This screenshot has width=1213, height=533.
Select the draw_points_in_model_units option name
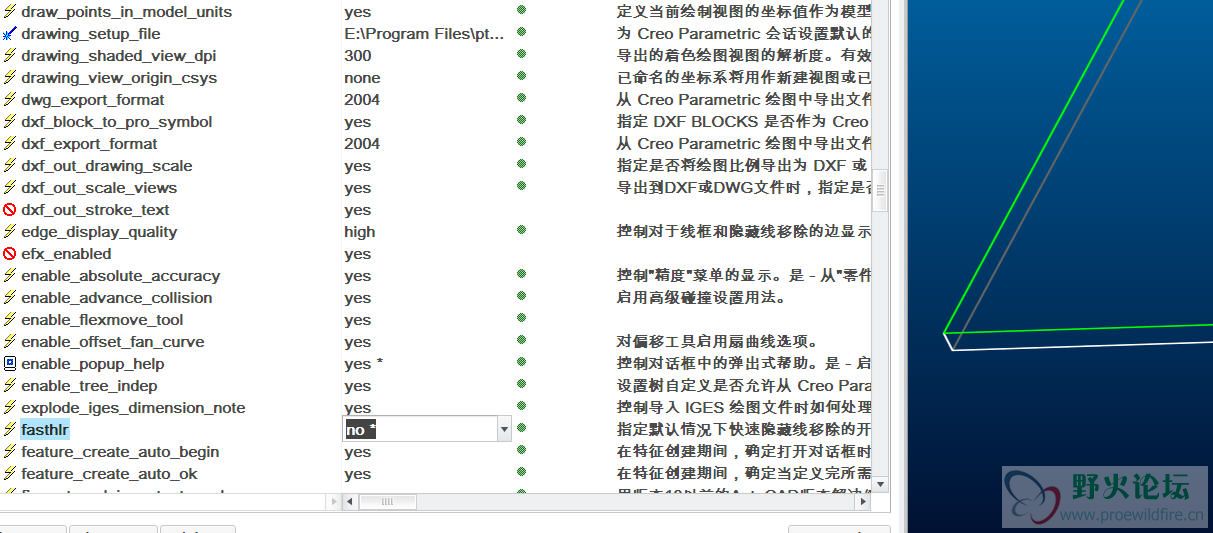coord(126,12)
